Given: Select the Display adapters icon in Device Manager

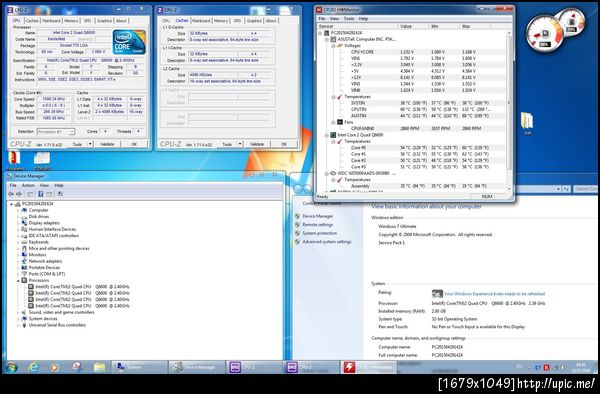Looking at the screenshot, I should [24, 223].
